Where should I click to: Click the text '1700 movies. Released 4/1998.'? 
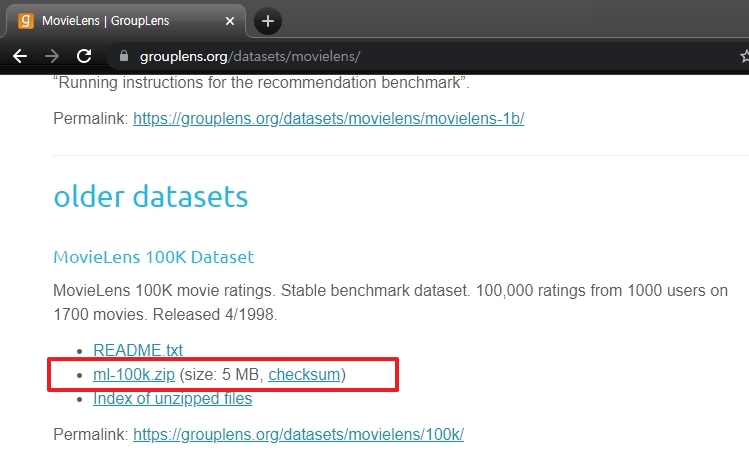click(x=165, y=315)
